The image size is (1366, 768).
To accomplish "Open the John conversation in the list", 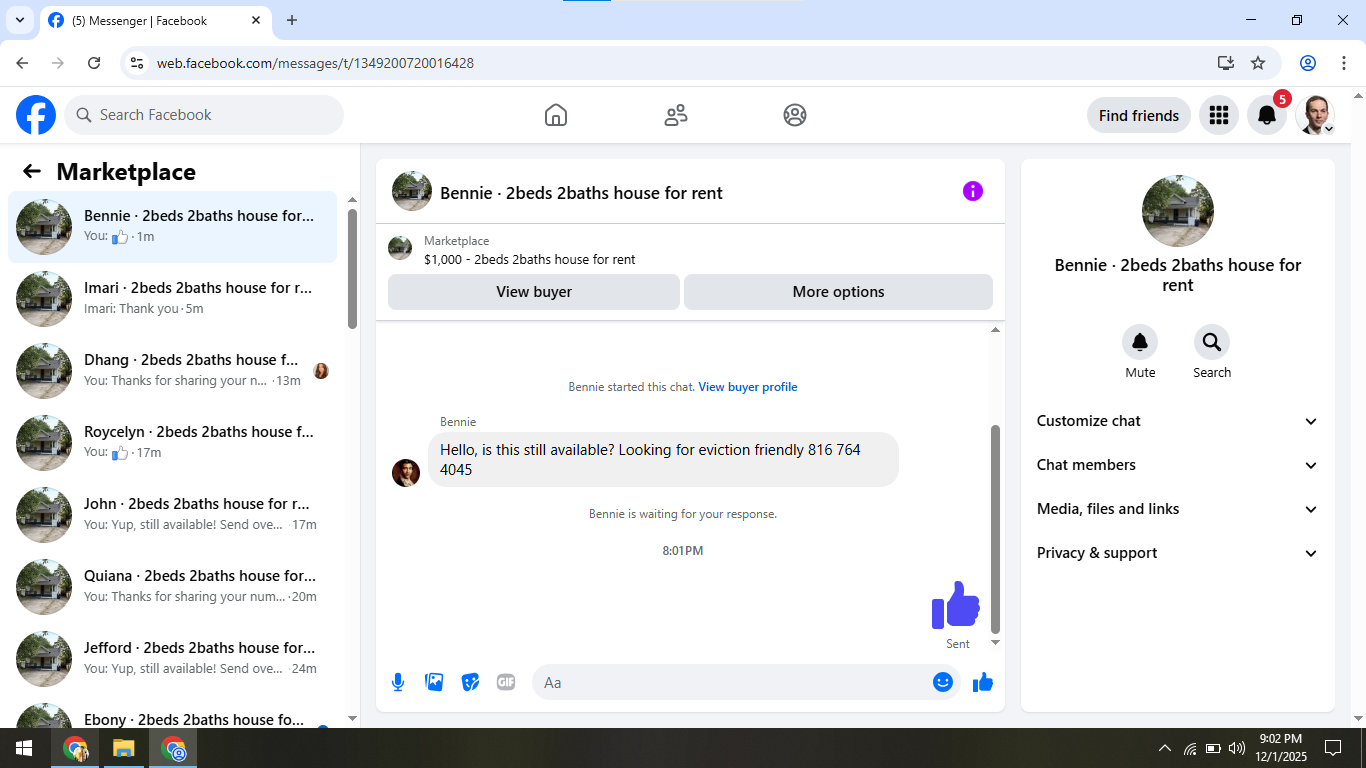I will (172, 515).
